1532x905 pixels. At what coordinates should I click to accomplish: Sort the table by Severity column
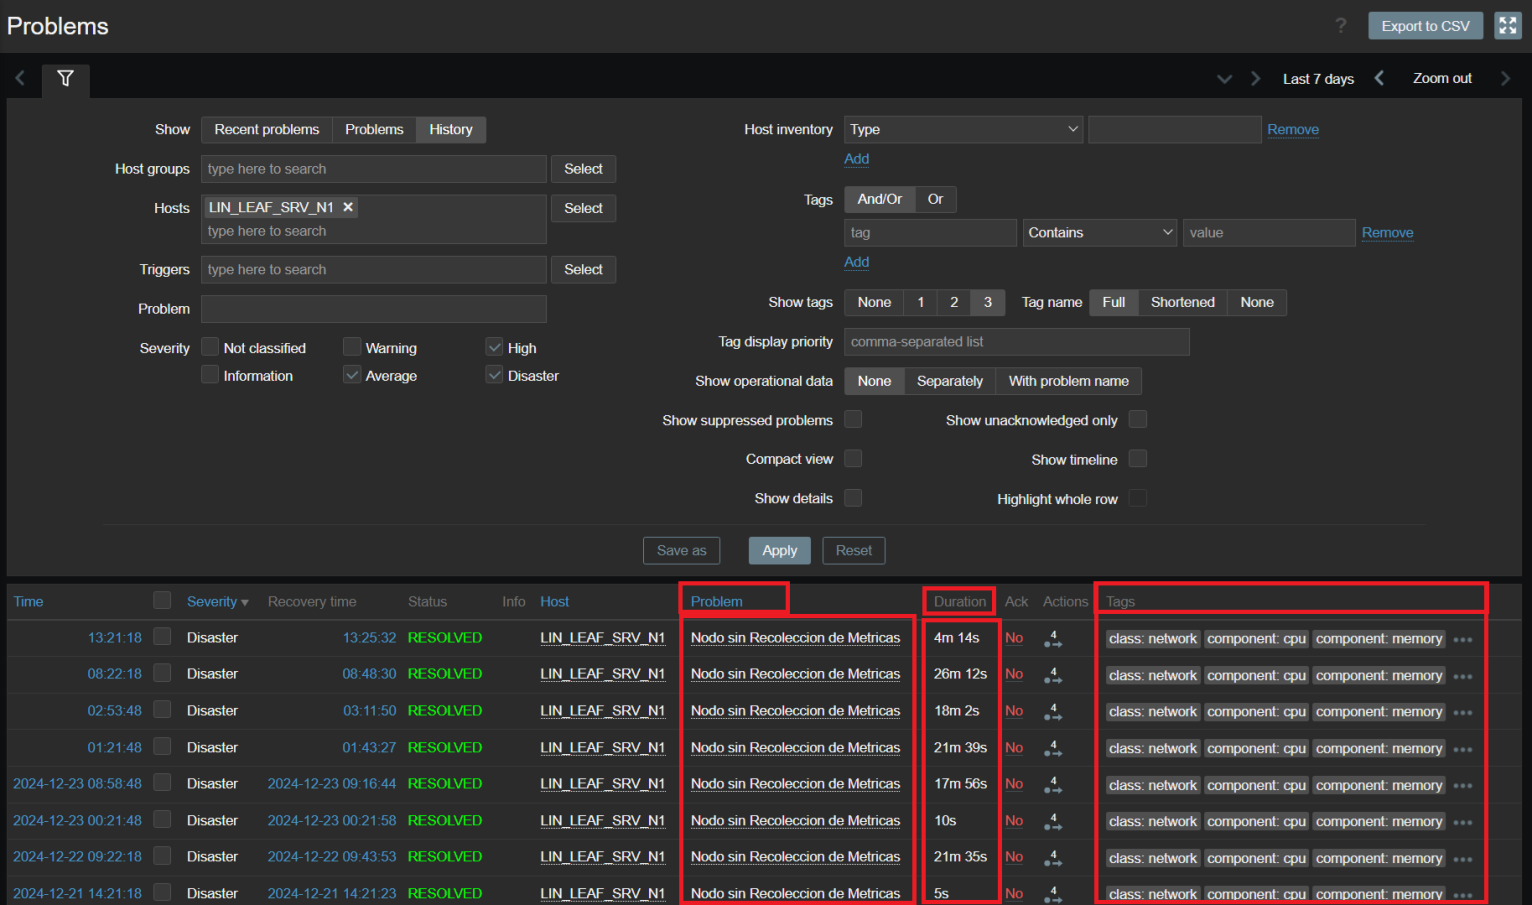[212, 601]
